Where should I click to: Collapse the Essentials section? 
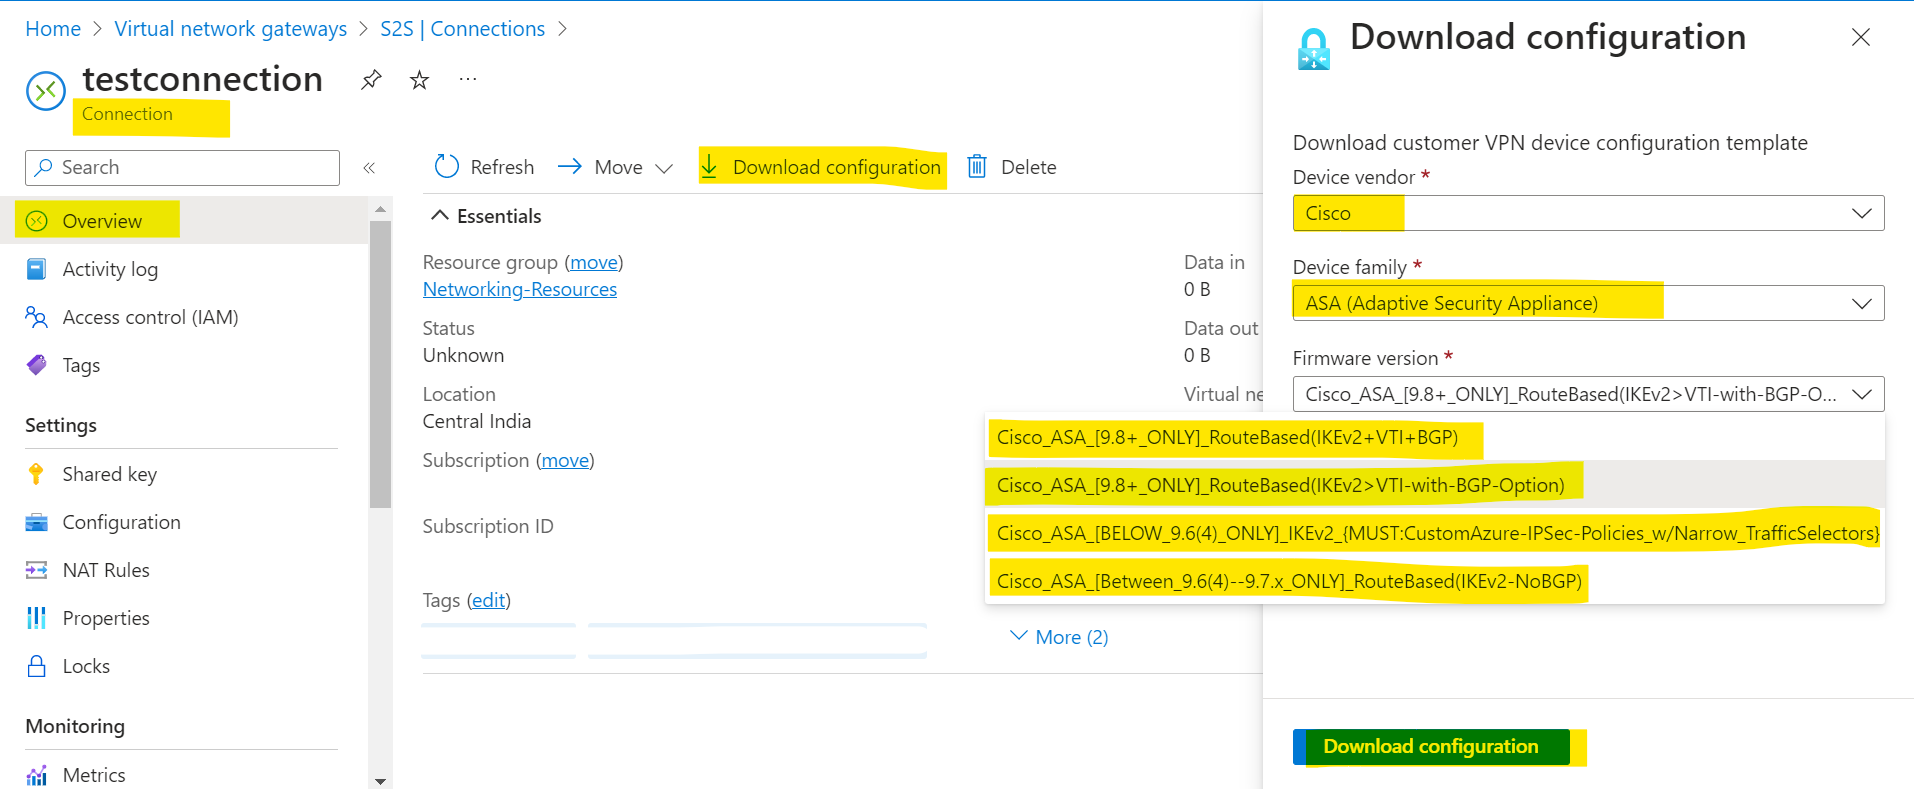[486, 216]
